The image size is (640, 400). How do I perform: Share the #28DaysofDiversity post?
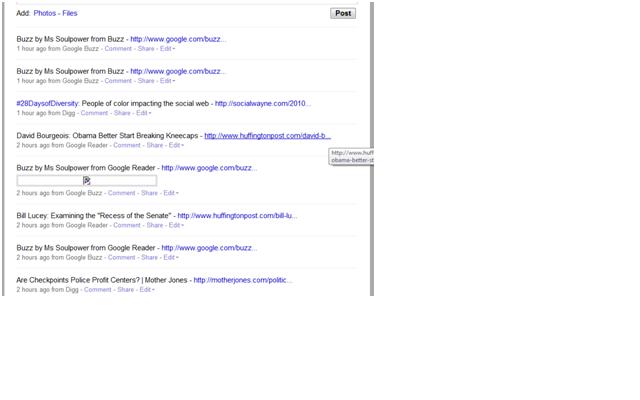[121, 113]
